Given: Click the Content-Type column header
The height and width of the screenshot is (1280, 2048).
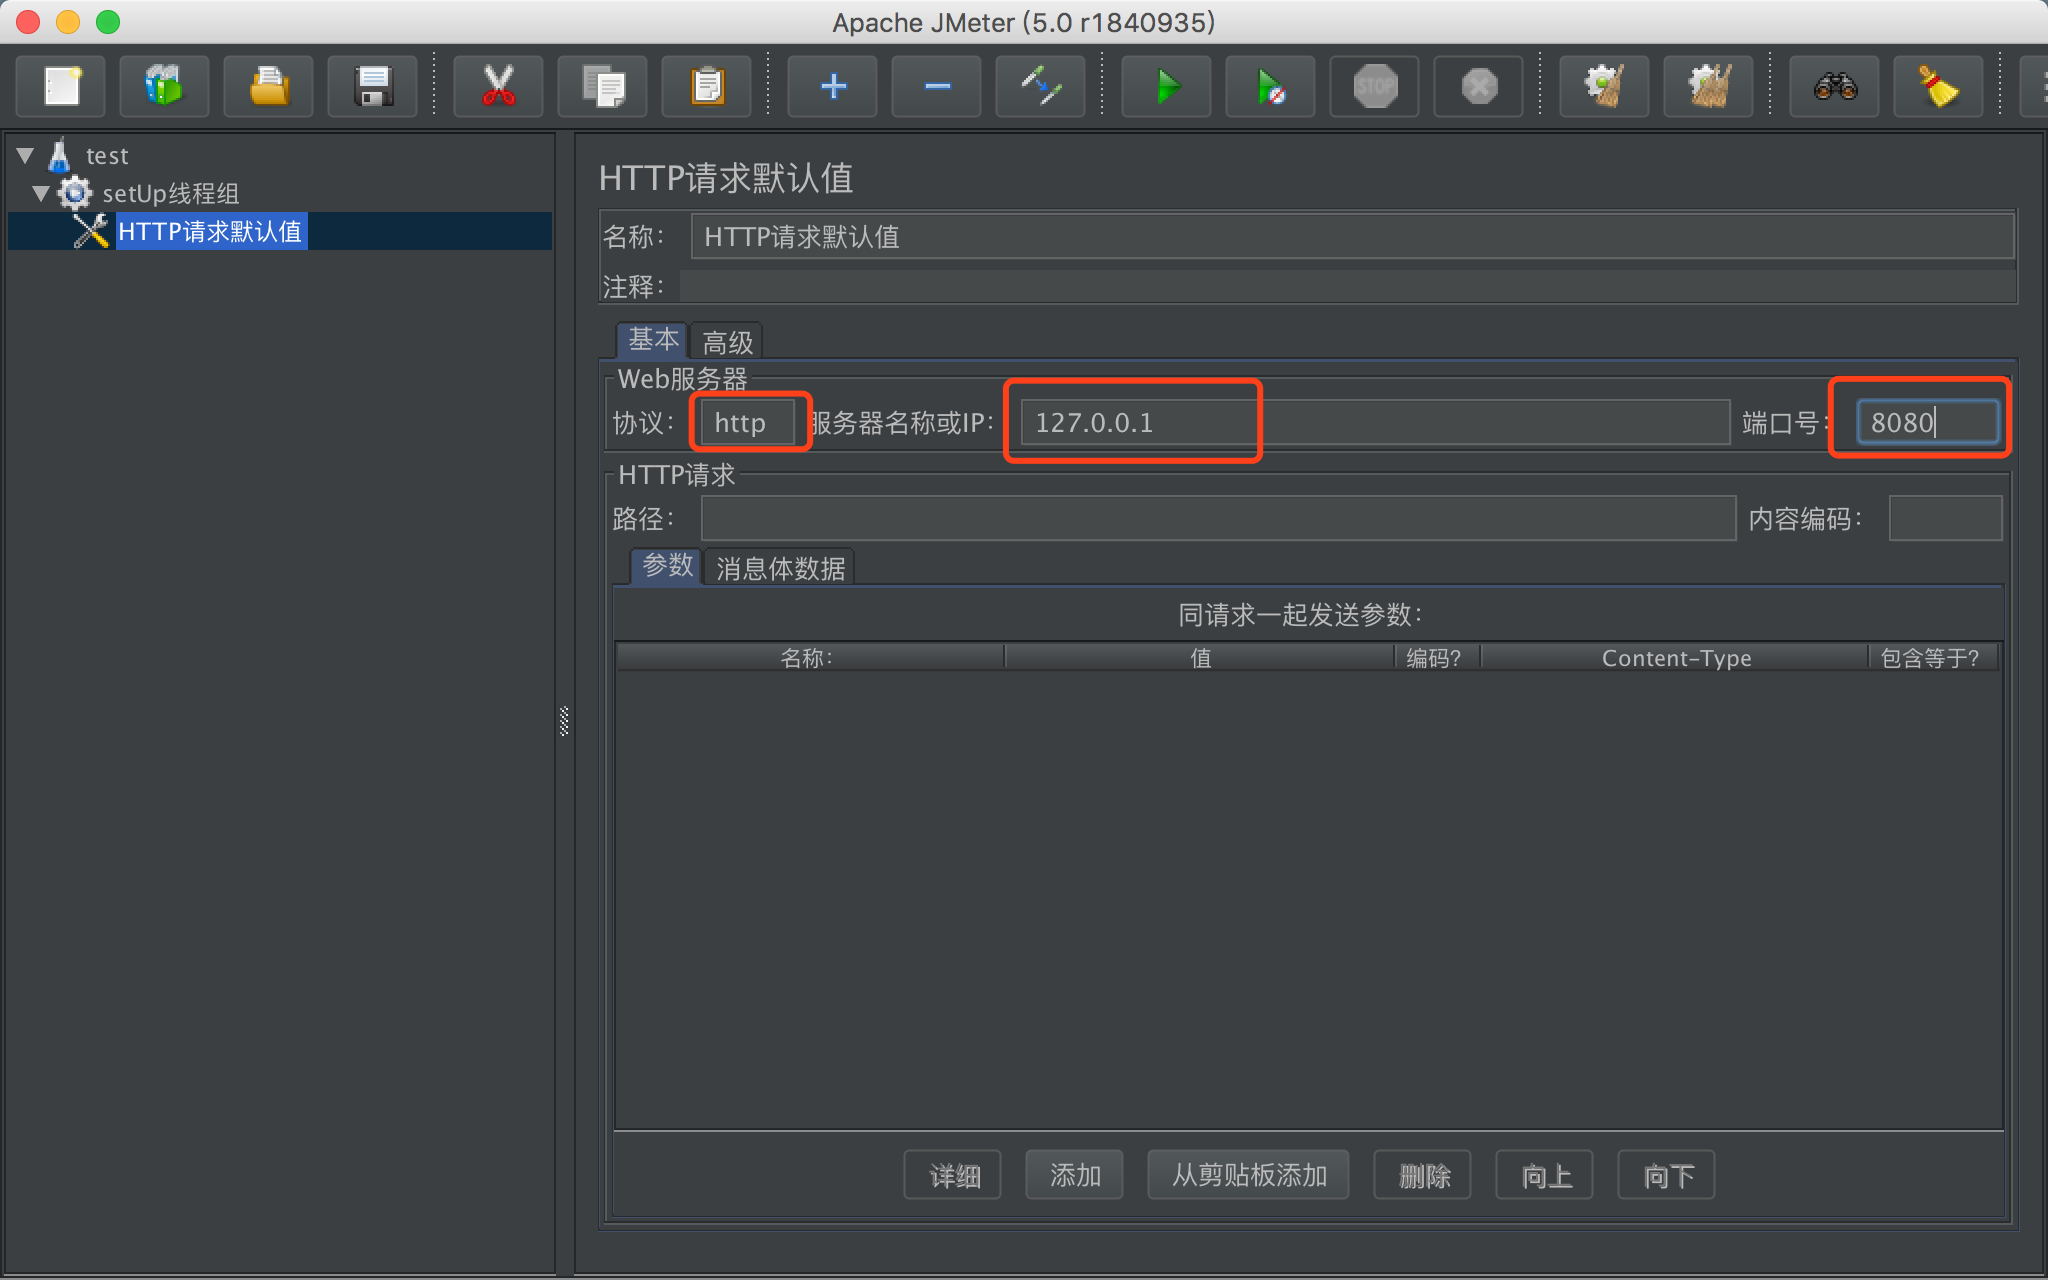Looking at the screenshot, I should click(x=1675, y=657).
